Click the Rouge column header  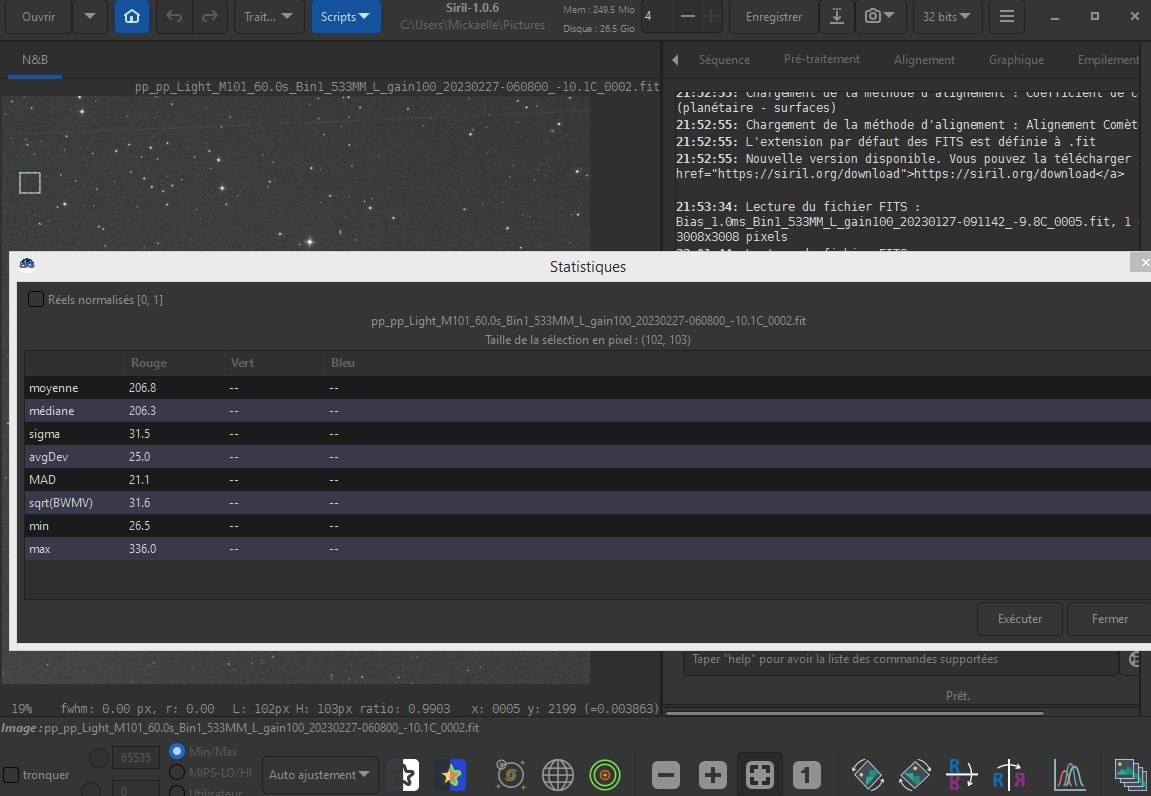[148, 363]
